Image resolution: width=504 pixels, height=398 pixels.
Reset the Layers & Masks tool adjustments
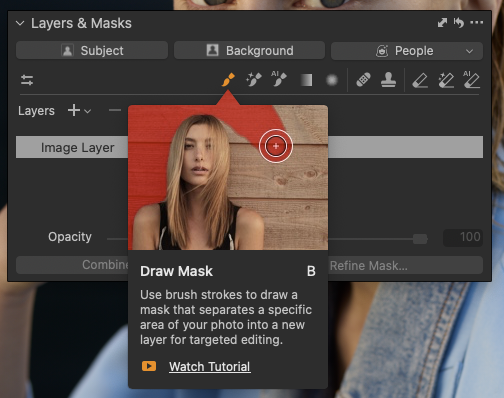point(459,23)
